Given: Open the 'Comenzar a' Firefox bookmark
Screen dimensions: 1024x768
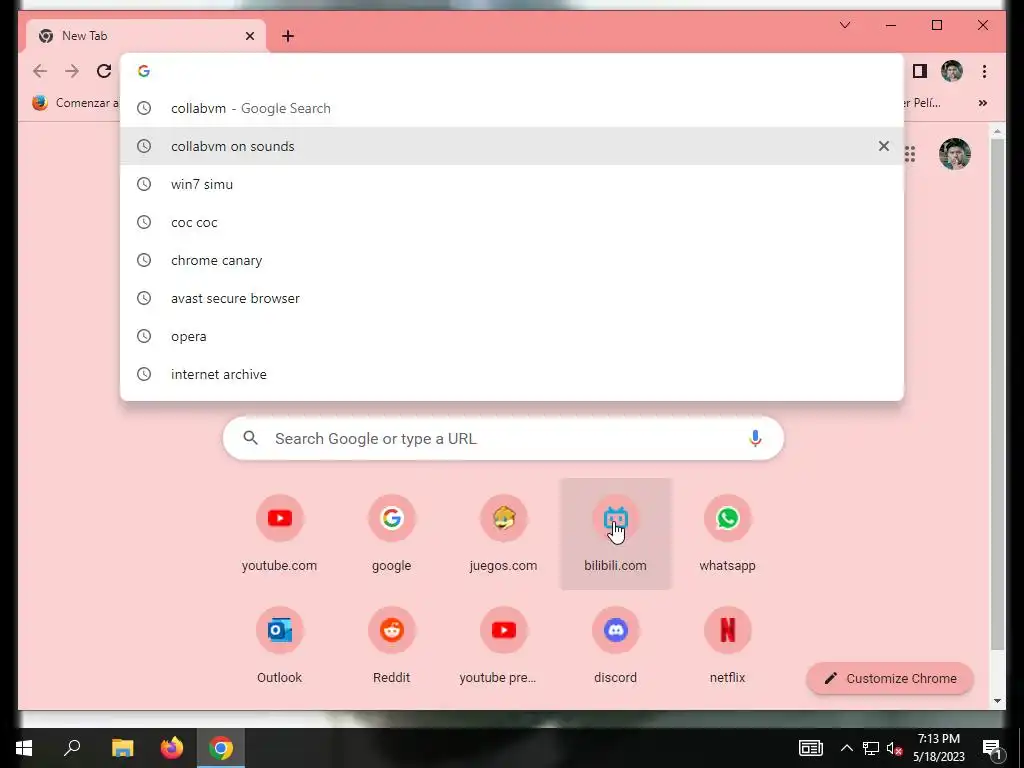Looking at the screenshot, I should [x=76, y=103].
